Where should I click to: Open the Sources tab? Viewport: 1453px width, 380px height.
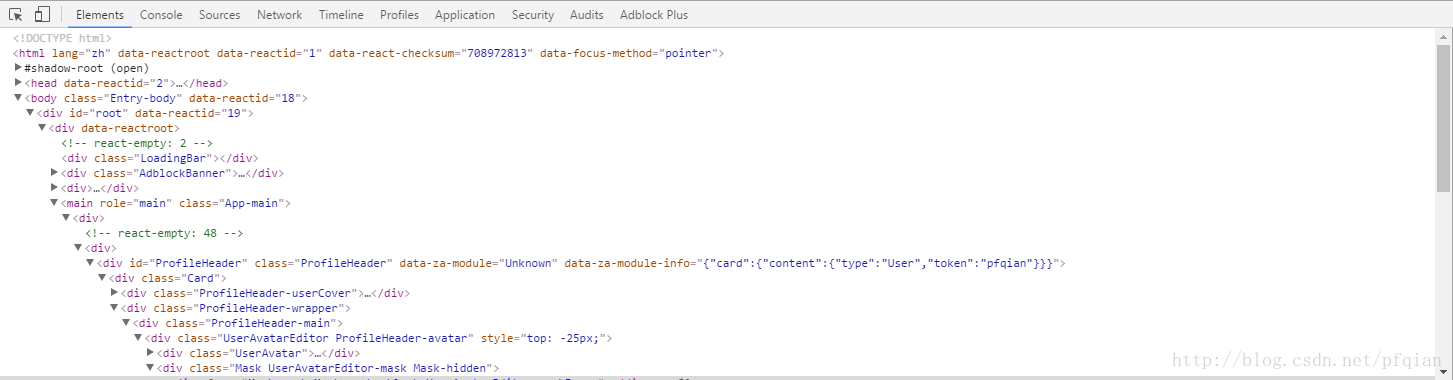point(219,15)
